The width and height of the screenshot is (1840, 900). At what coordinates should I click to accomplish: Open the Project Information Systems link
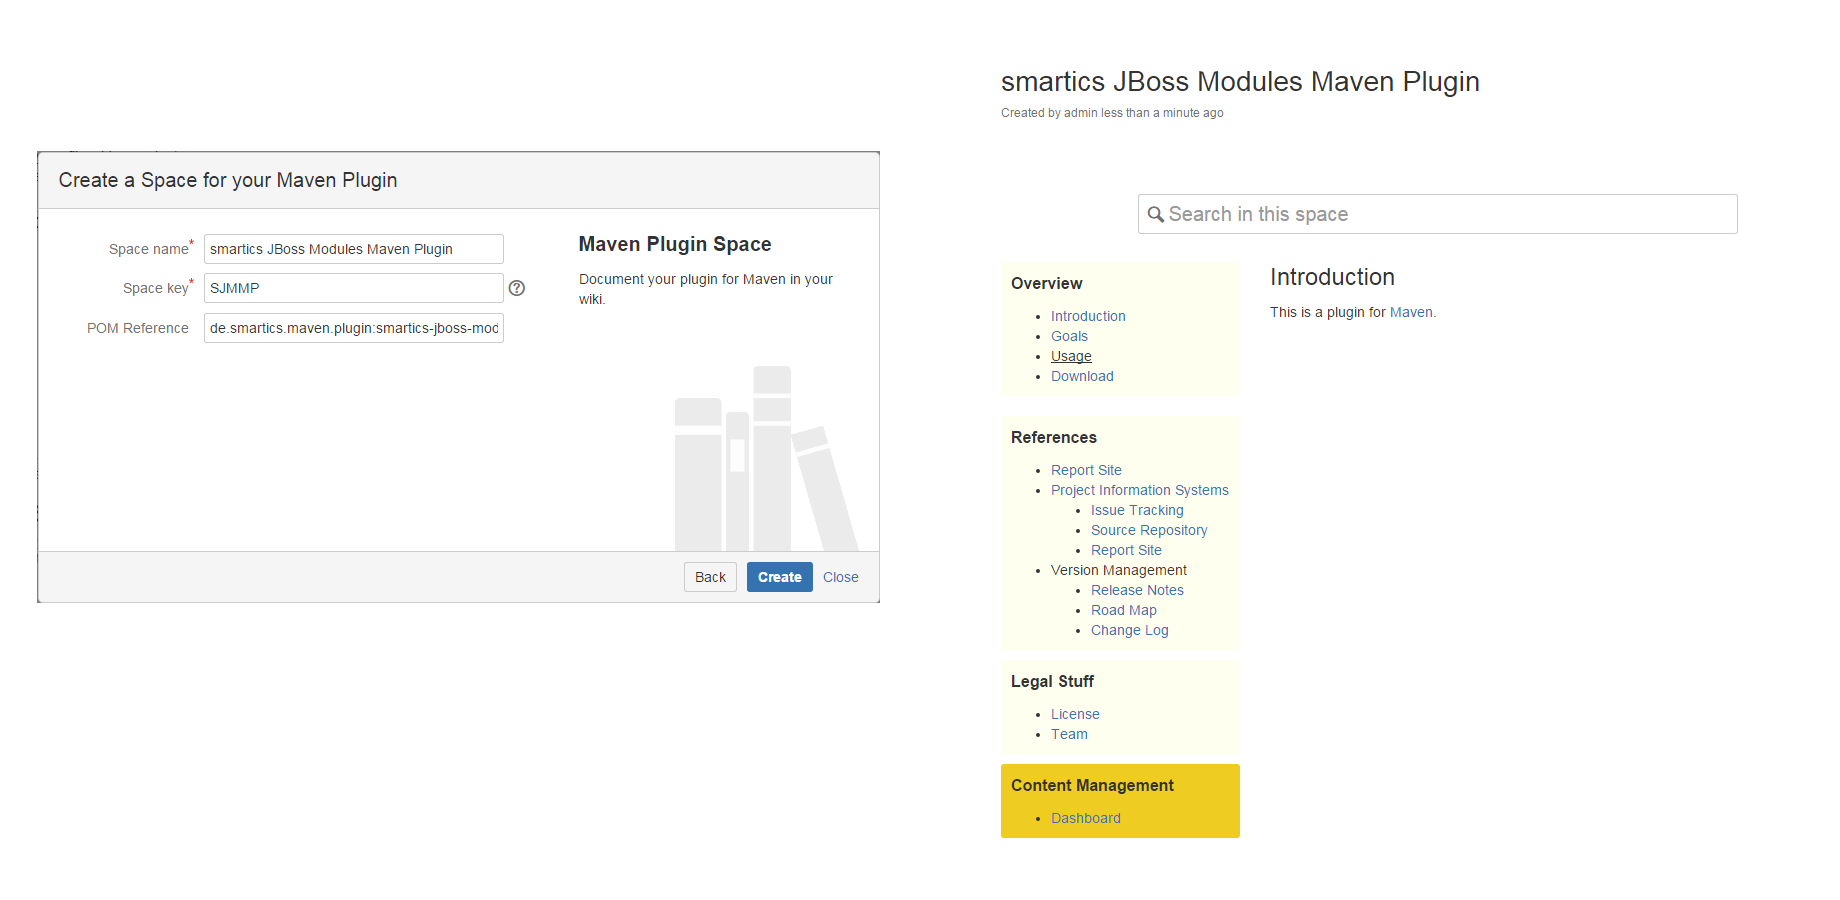click(1140, 490)
